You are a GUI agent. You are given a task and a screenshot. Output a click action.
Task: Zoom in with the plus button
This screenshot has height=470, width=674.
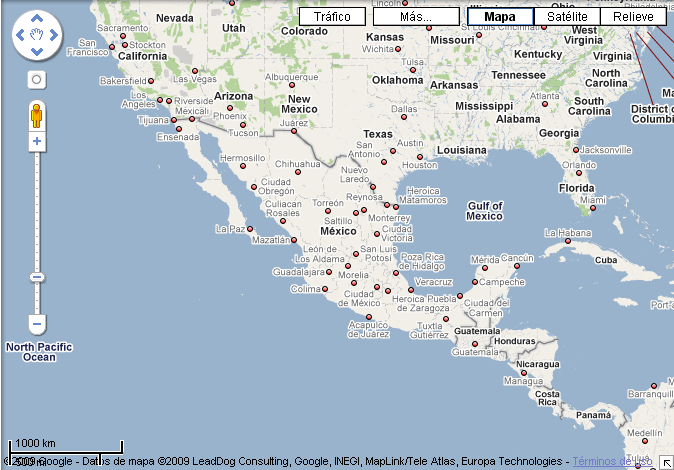click(37, 142)
